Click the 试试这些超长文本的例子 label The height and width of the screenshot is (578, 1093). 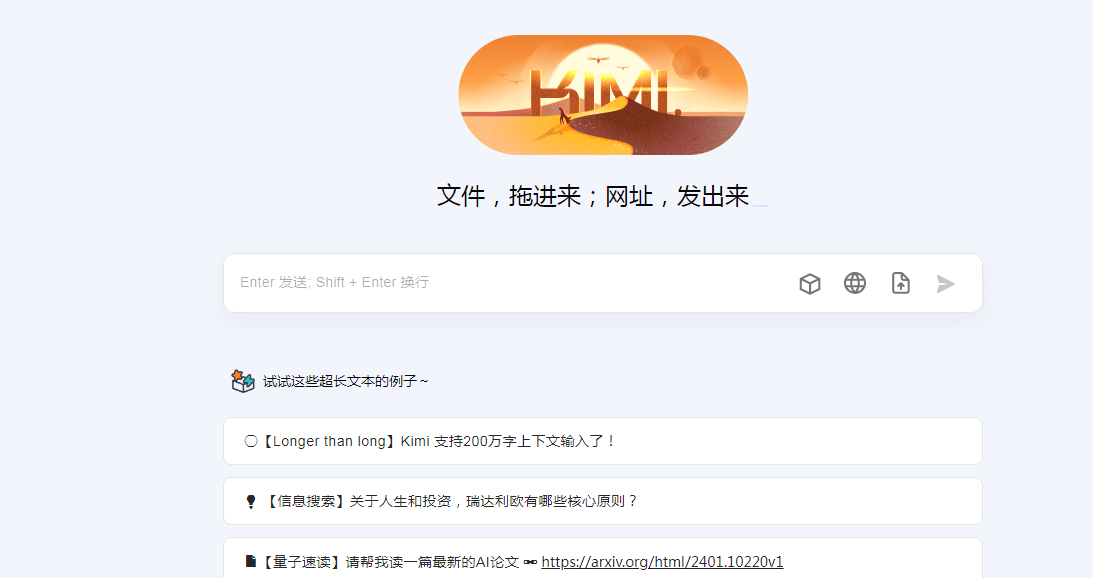[x=345, y=381]
